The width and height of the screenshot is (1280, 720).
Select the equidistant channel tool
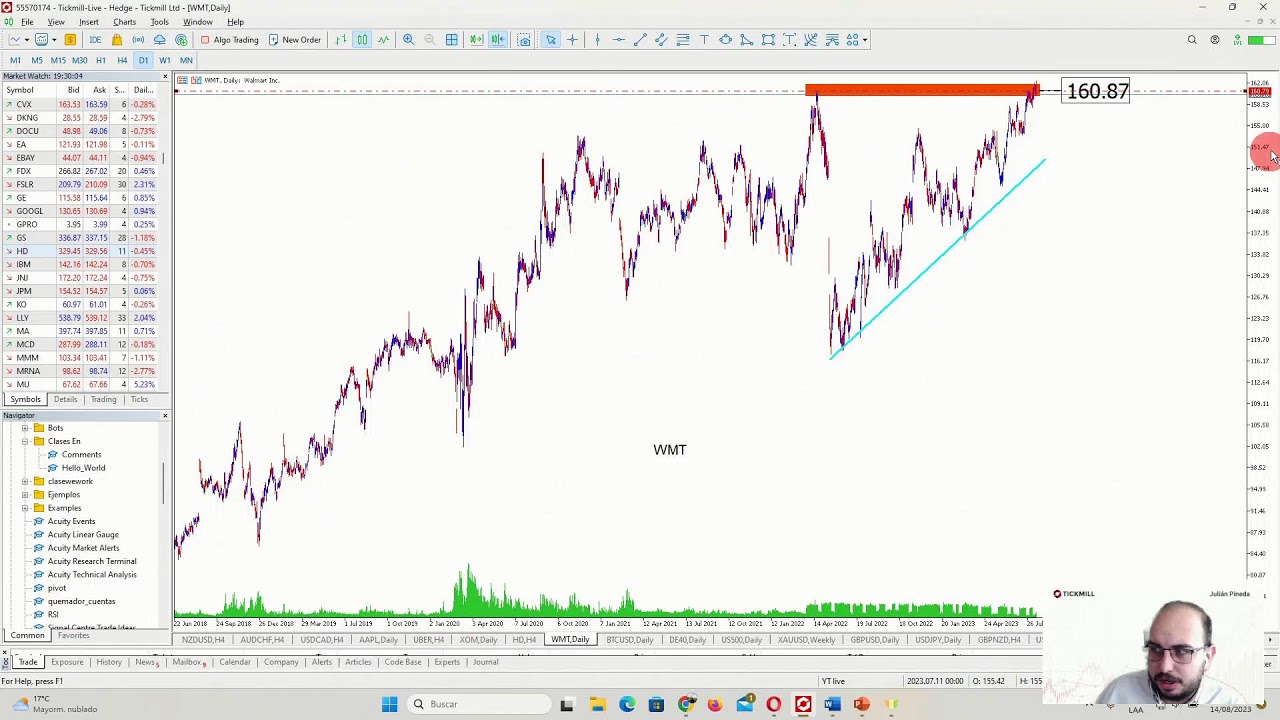[x=661, y=40]
